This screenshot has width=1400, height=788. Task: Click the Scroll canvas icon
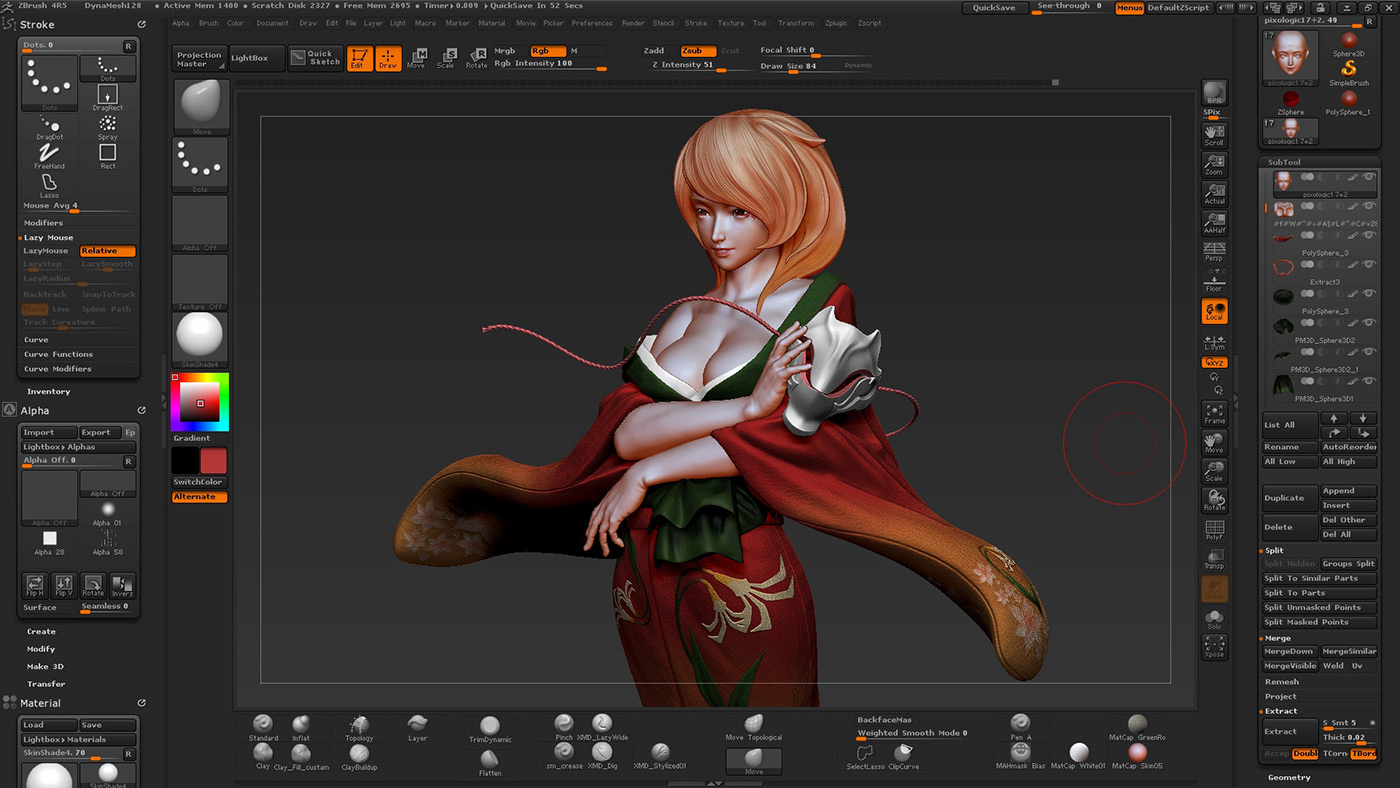[x=1214, y=135]
